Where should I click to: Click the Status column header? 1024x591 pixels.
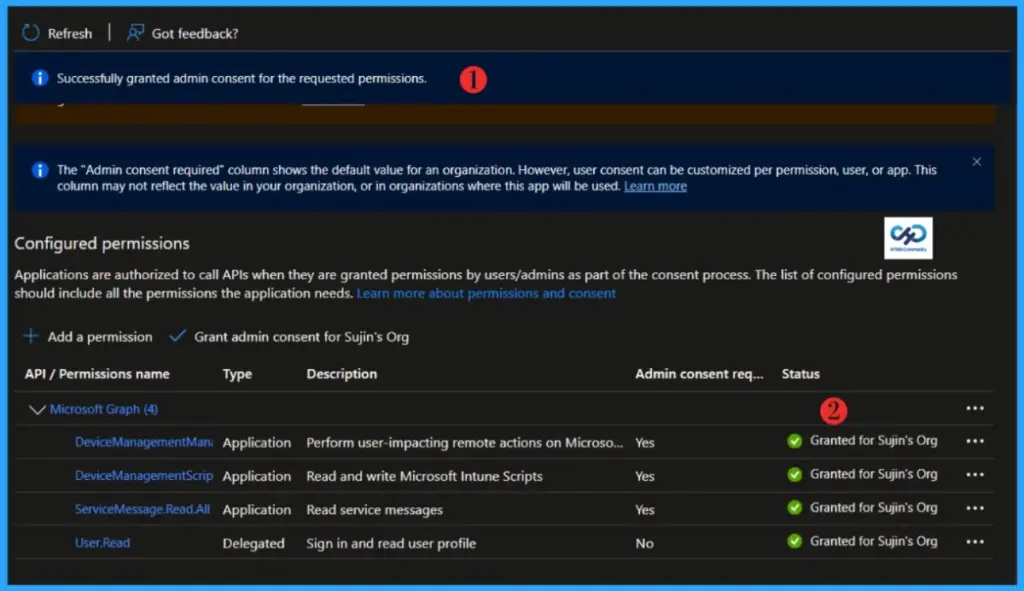(801, 374)
